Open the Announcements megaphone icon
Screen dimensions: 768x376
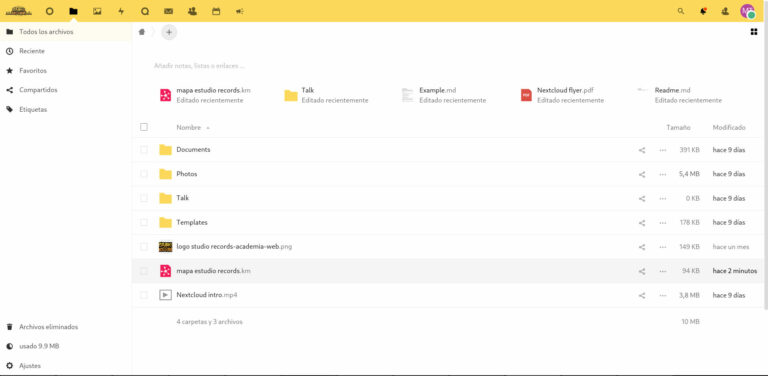pos(240,11)
